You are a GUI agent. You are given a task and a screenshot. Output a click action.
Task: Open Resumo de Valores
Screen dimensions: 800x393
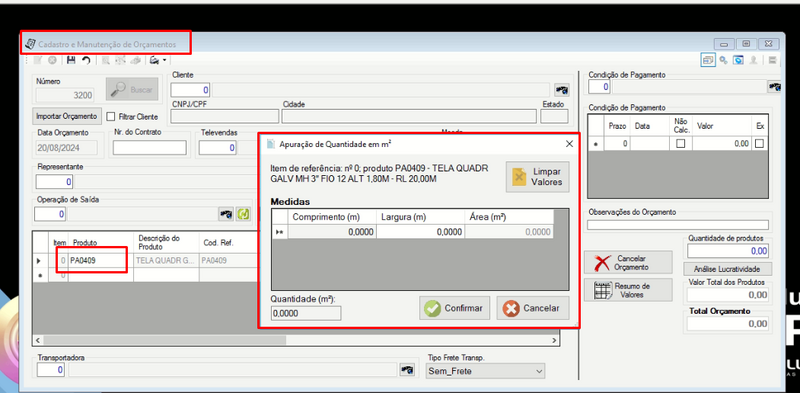628,290
